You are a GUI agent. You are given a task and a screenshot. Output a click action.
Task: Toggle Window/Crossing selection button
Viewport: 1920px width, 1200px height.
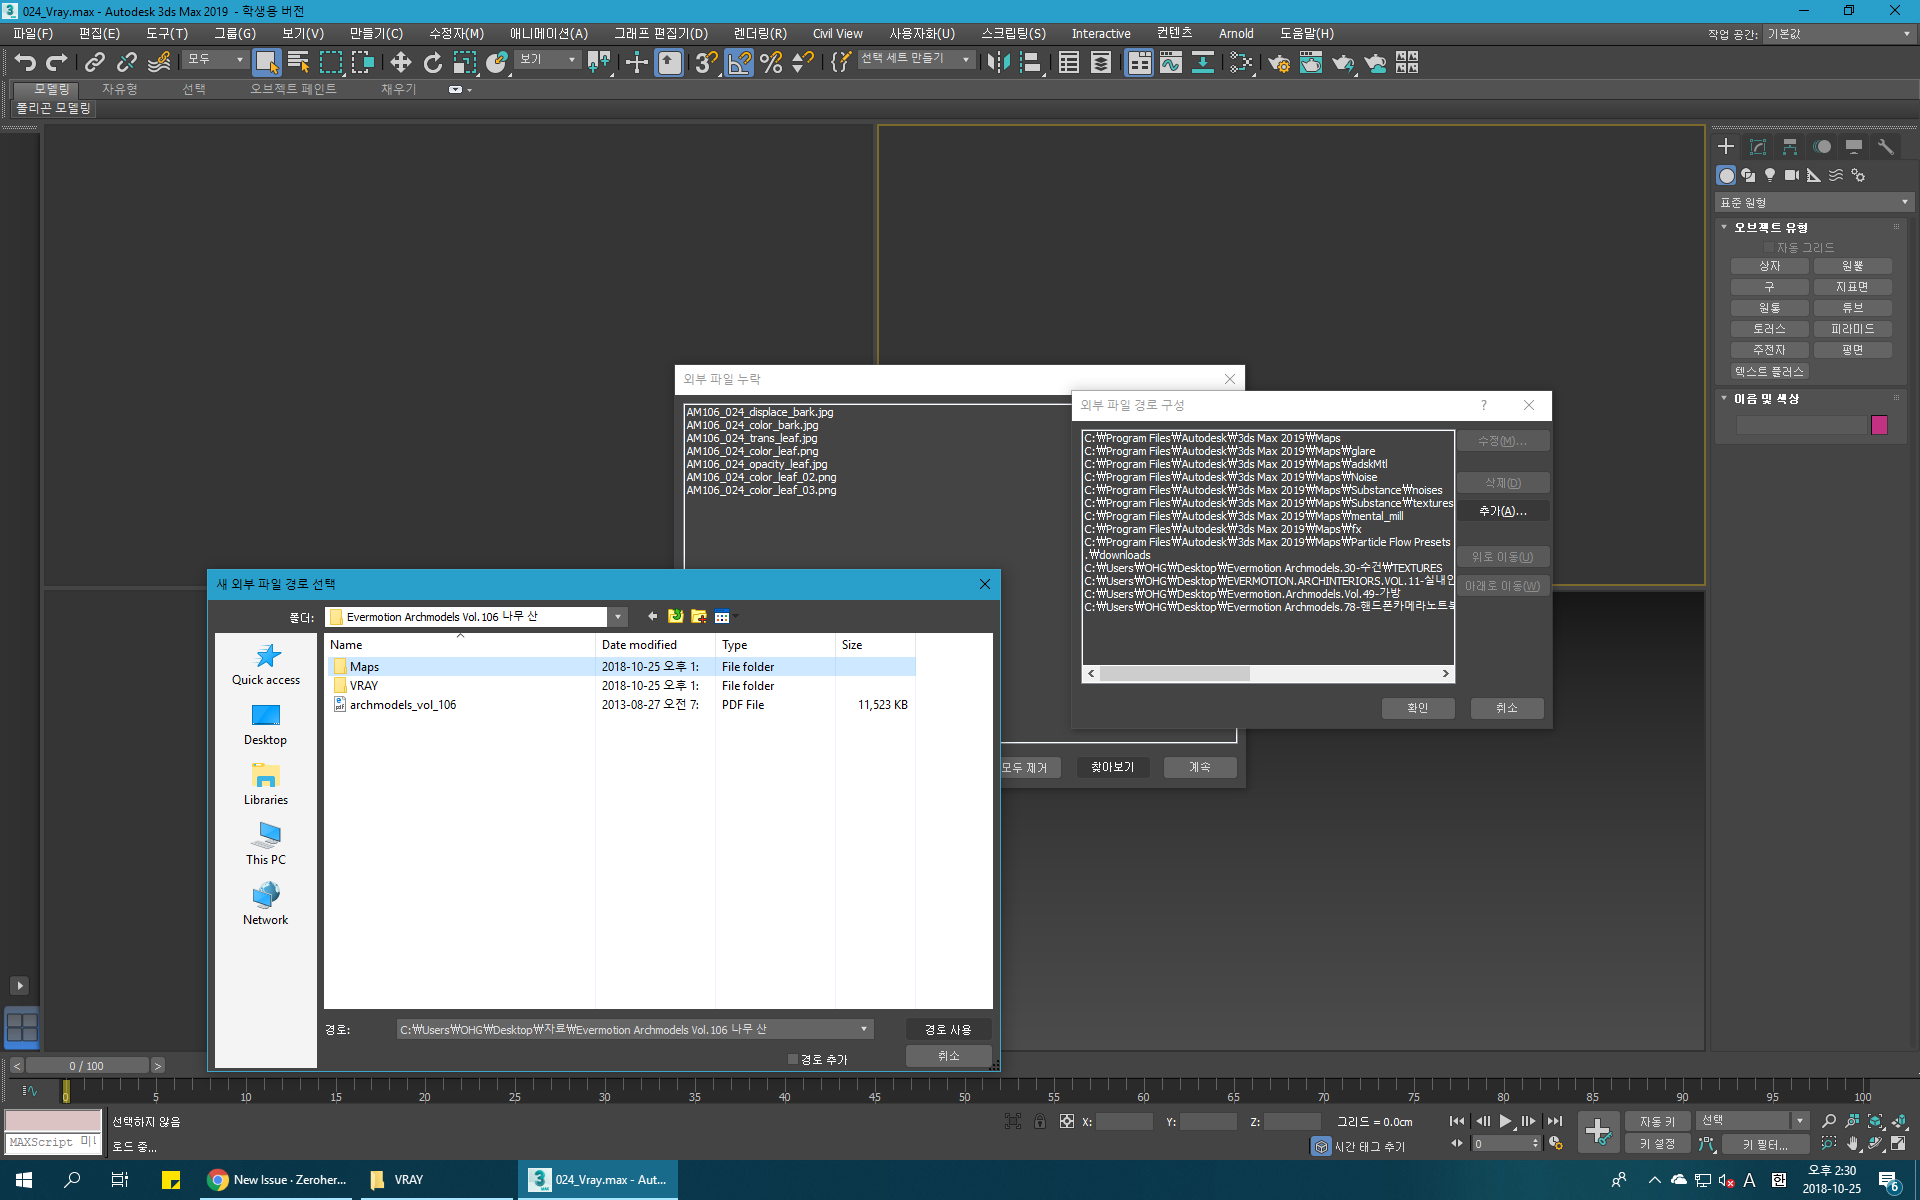(x=362, y=63)
